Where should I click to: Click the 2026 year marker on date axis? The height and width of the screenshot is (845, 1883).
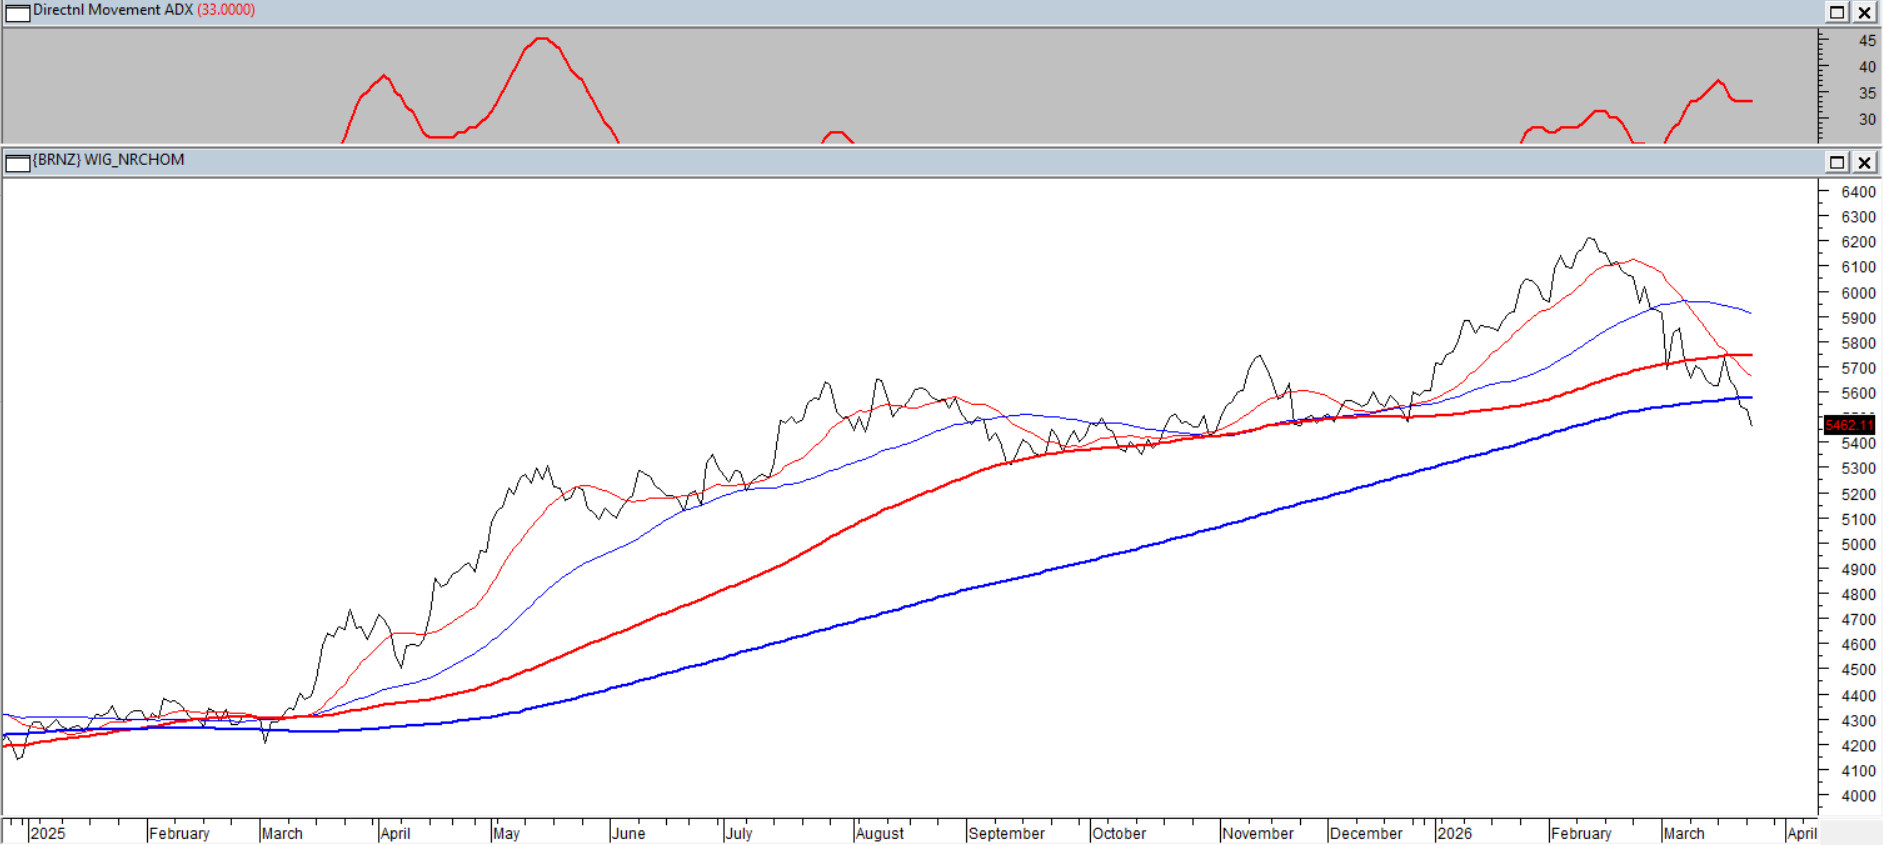1454,833
